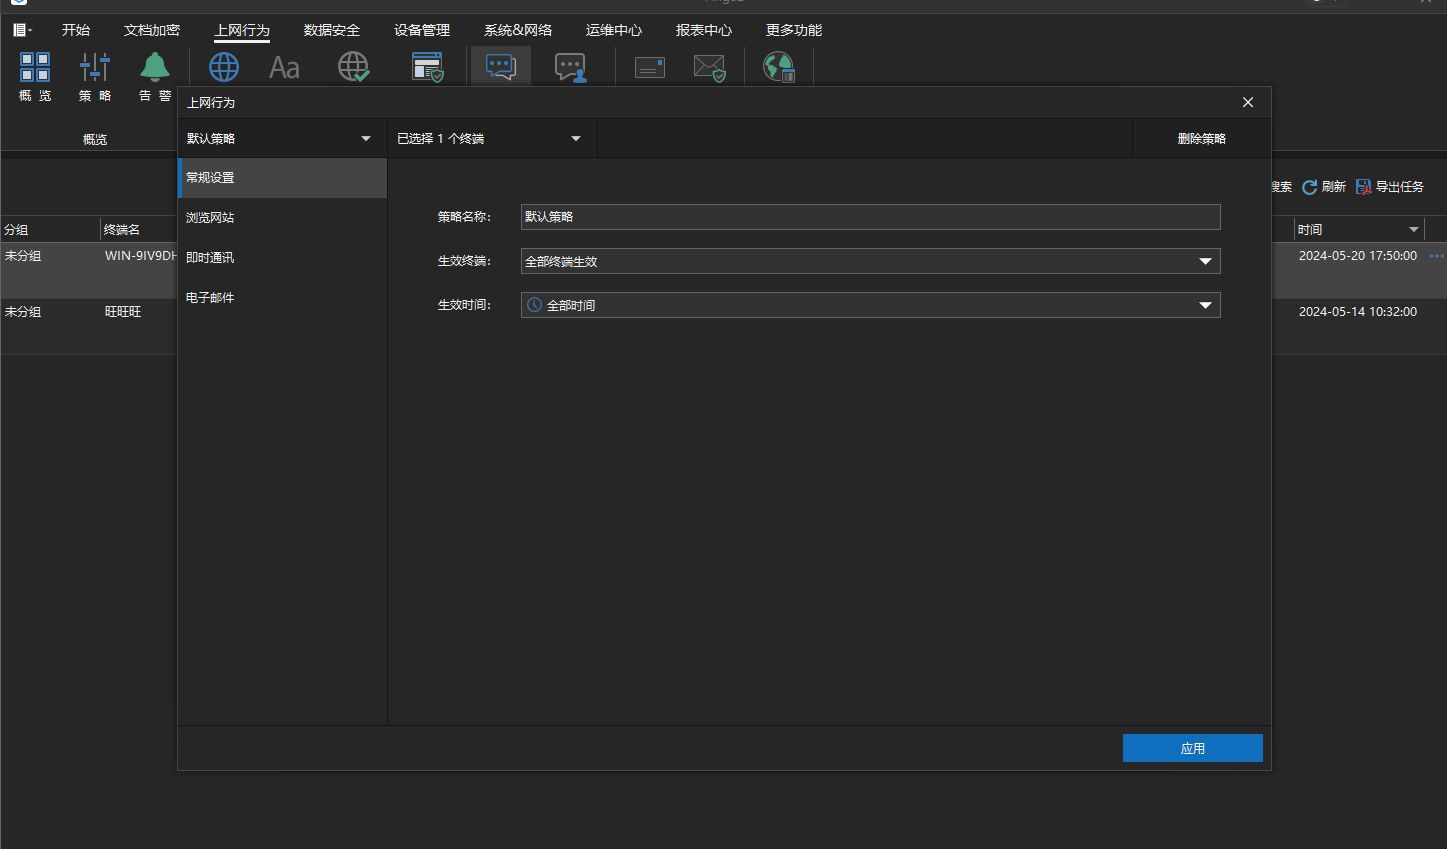1447x849 pixels.
Task: Click the blue 应用 apply button
Action: coord(1193,748)
